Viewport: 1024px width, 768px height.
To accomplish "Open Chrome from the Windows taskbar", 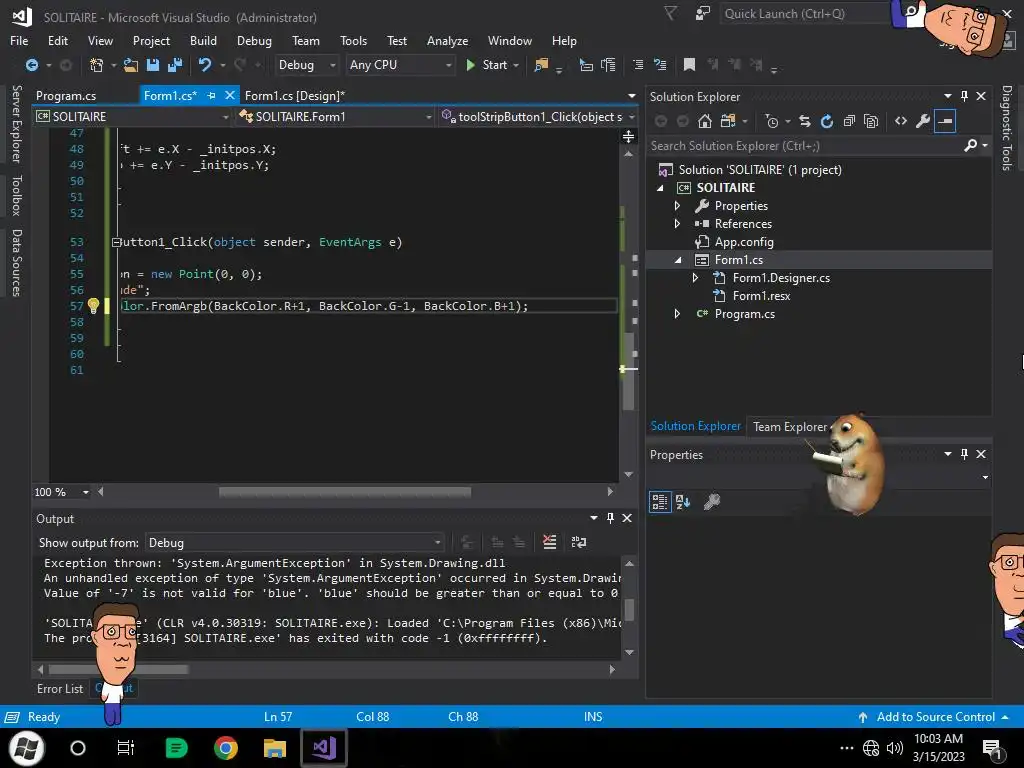I will pos(226,748).
